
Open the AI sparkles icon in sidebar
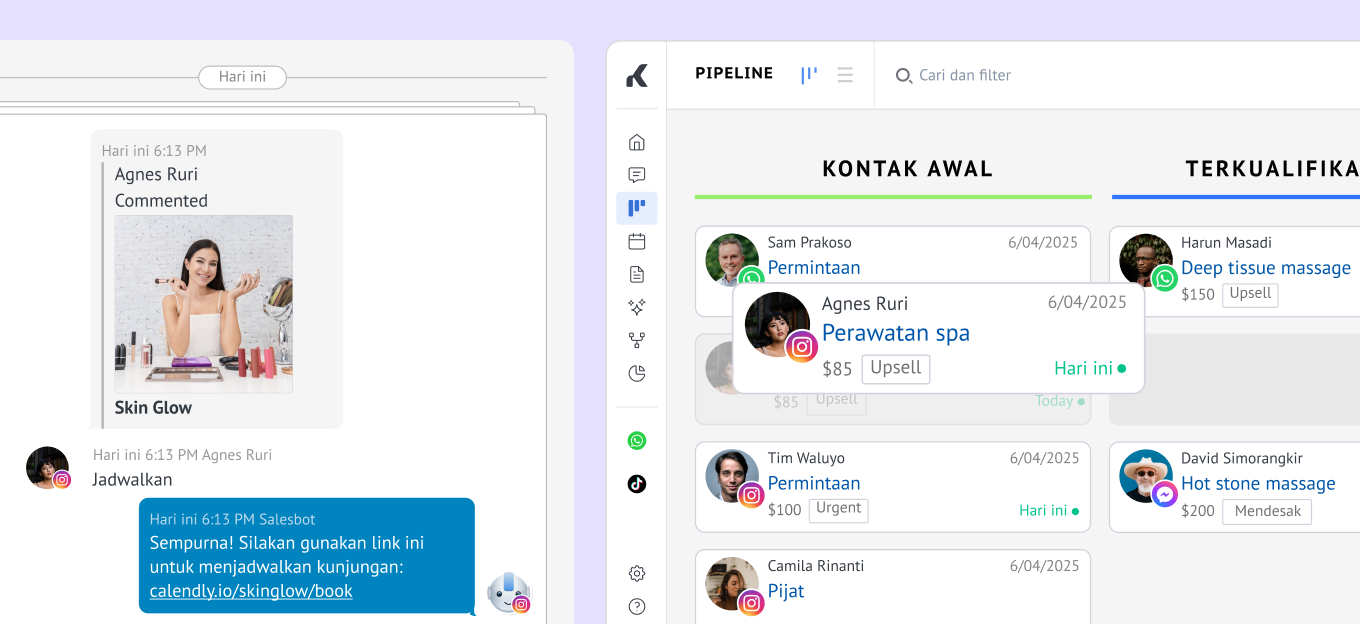(x=637, y=307)
